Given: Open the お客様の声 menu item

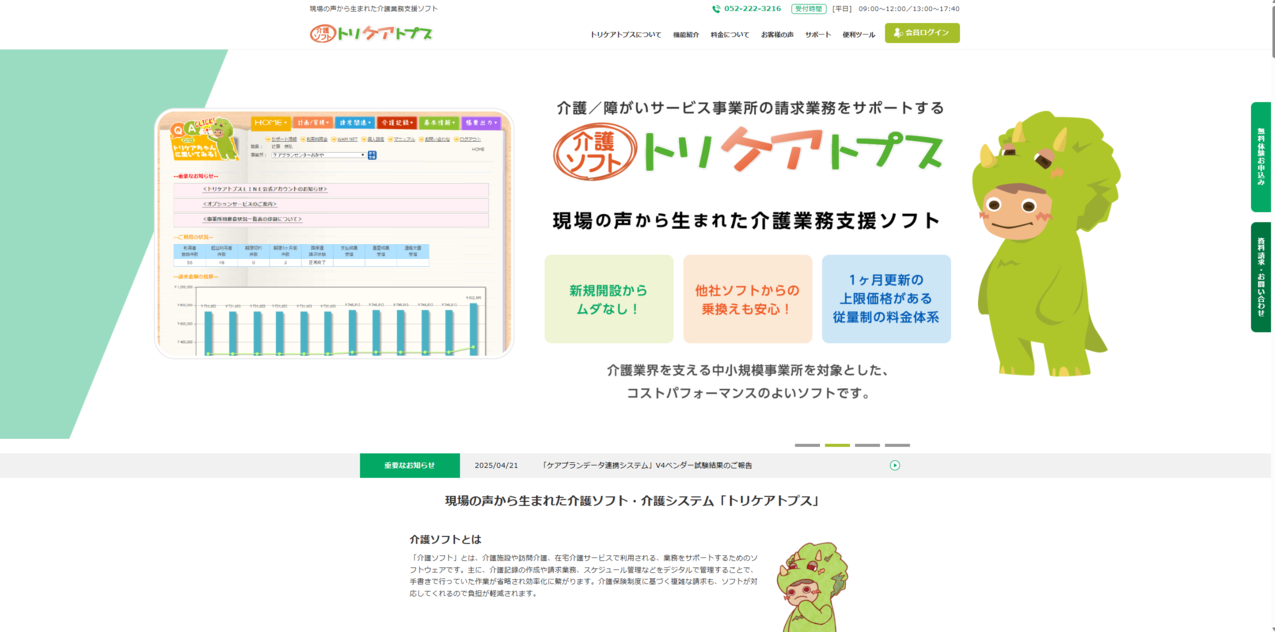Looking at the screenshot, I should point(777,34).
